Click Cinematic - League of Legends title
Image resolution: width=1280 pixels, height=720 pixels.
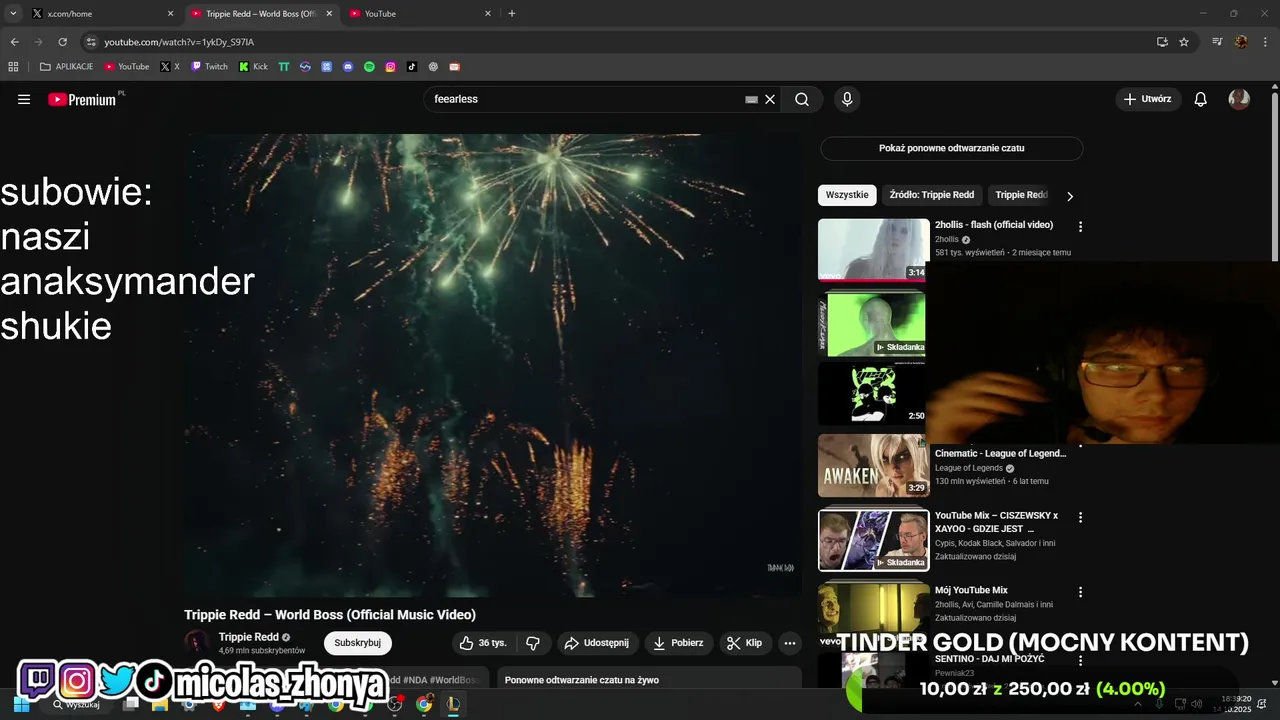pos(1000,453)
